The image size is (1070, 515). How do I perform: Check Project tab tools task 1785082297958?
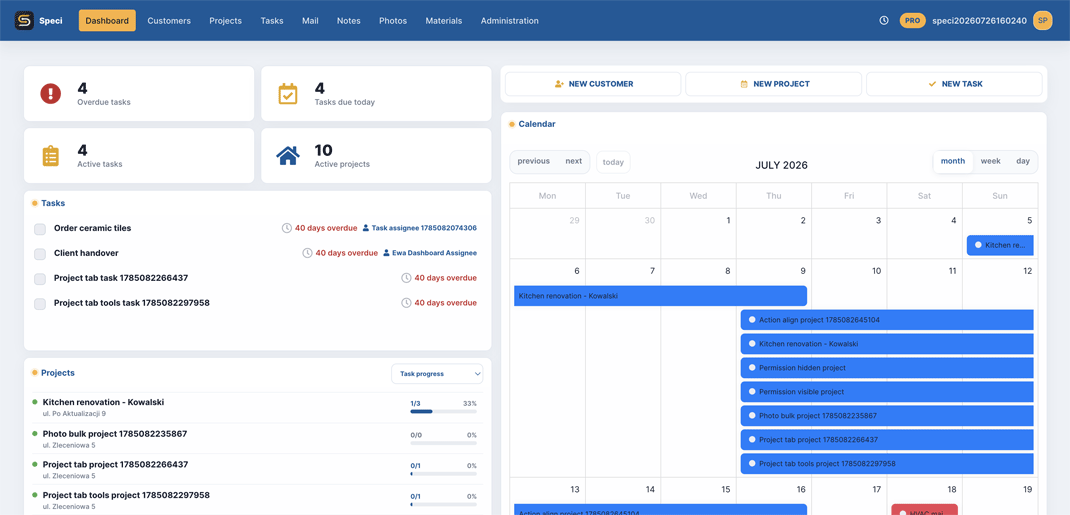click(40, 304)
